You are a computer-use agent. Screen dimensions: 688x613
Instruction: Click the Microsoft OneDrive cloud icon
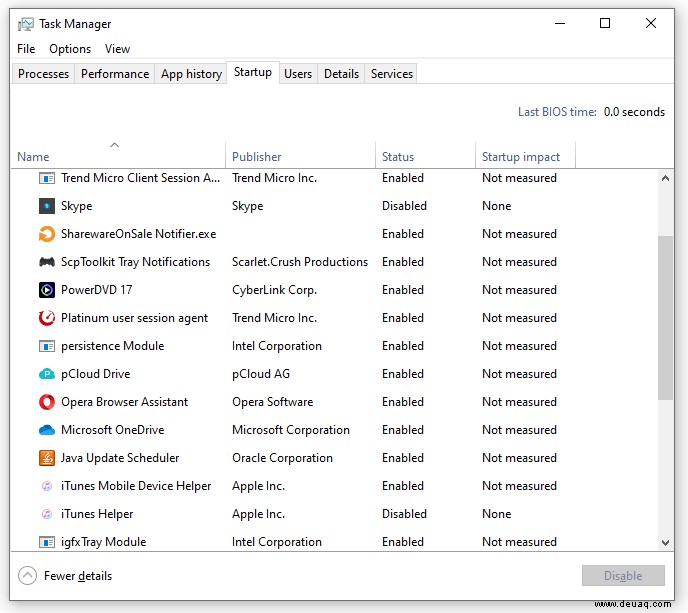point(47,430)
